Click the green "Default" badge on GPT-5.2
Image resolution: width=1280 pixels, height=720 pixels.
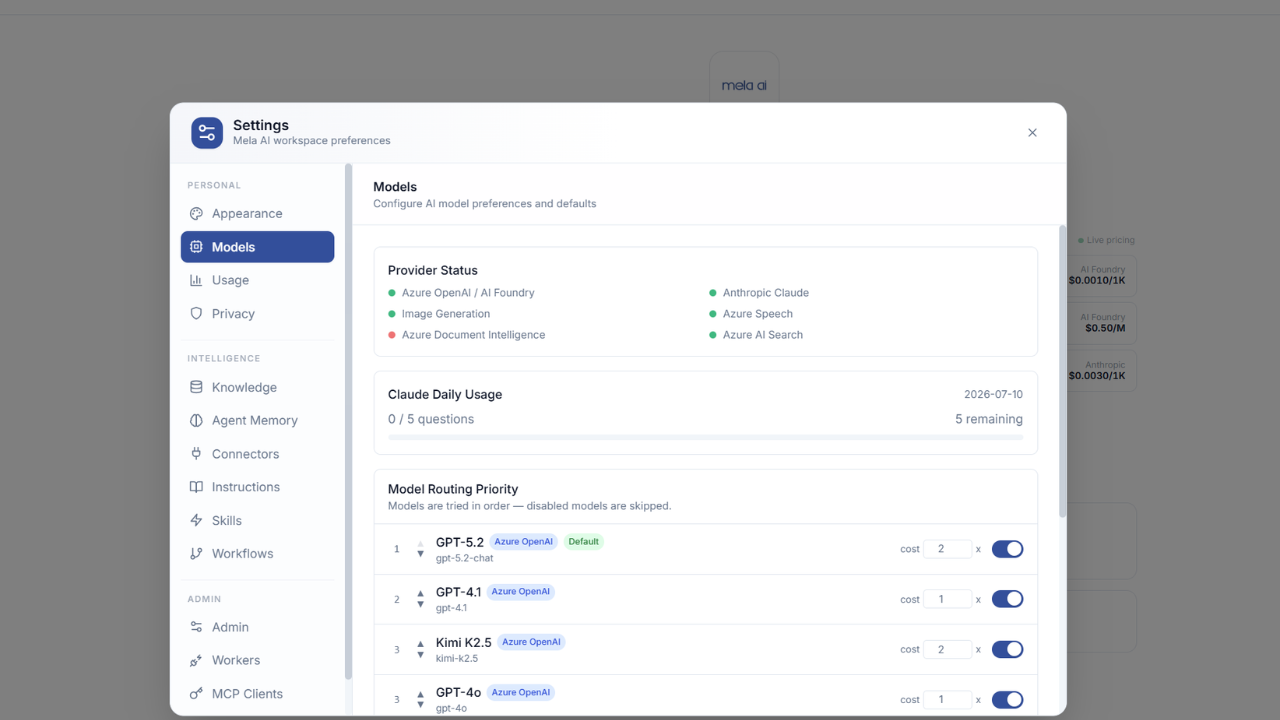tap(583, 542)
